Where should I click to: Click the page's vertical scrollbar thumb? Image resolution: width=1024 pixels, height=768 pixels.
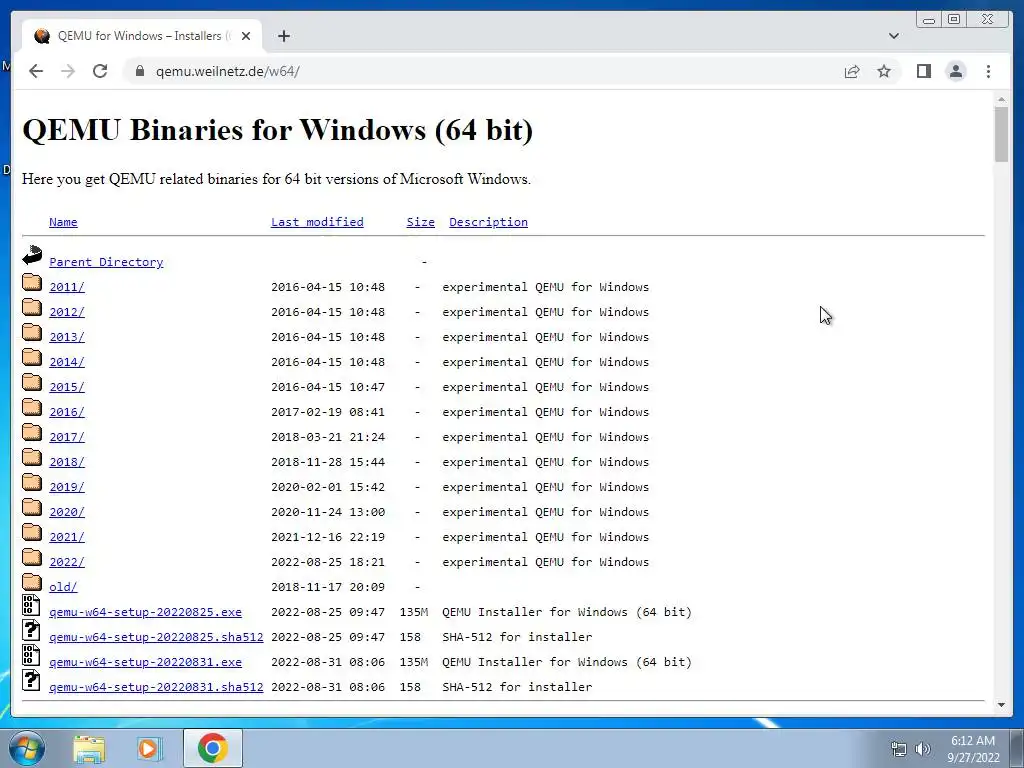[1001, 134]
